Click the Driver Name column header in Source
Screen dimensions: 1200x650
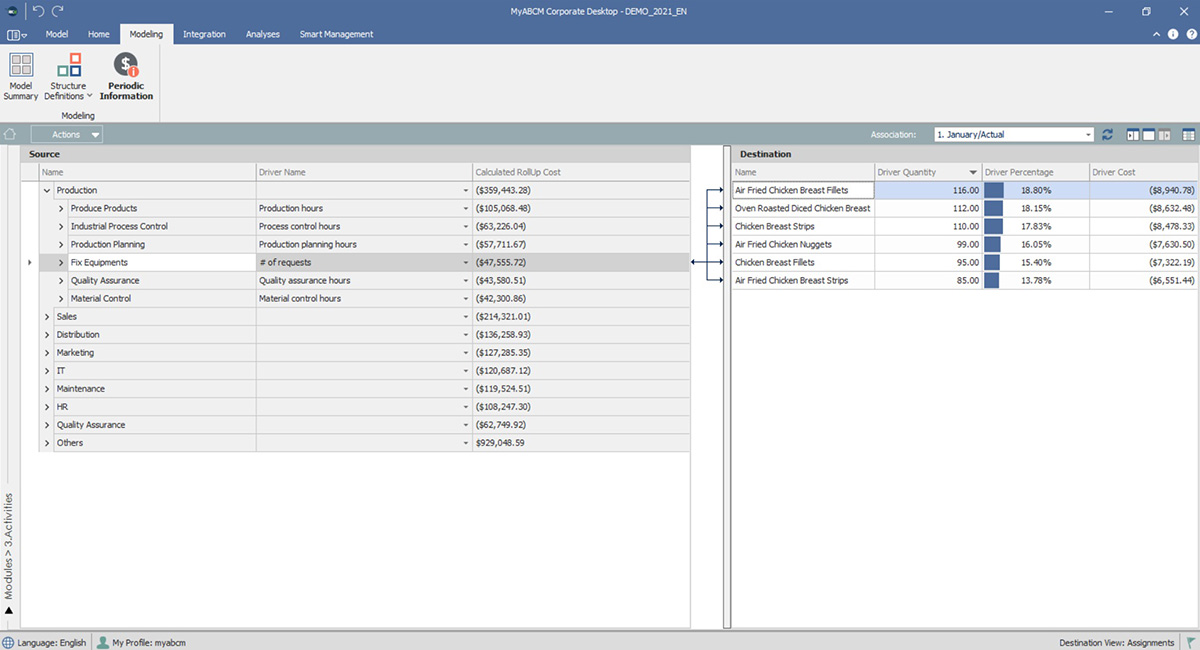(x=364, y=172)
